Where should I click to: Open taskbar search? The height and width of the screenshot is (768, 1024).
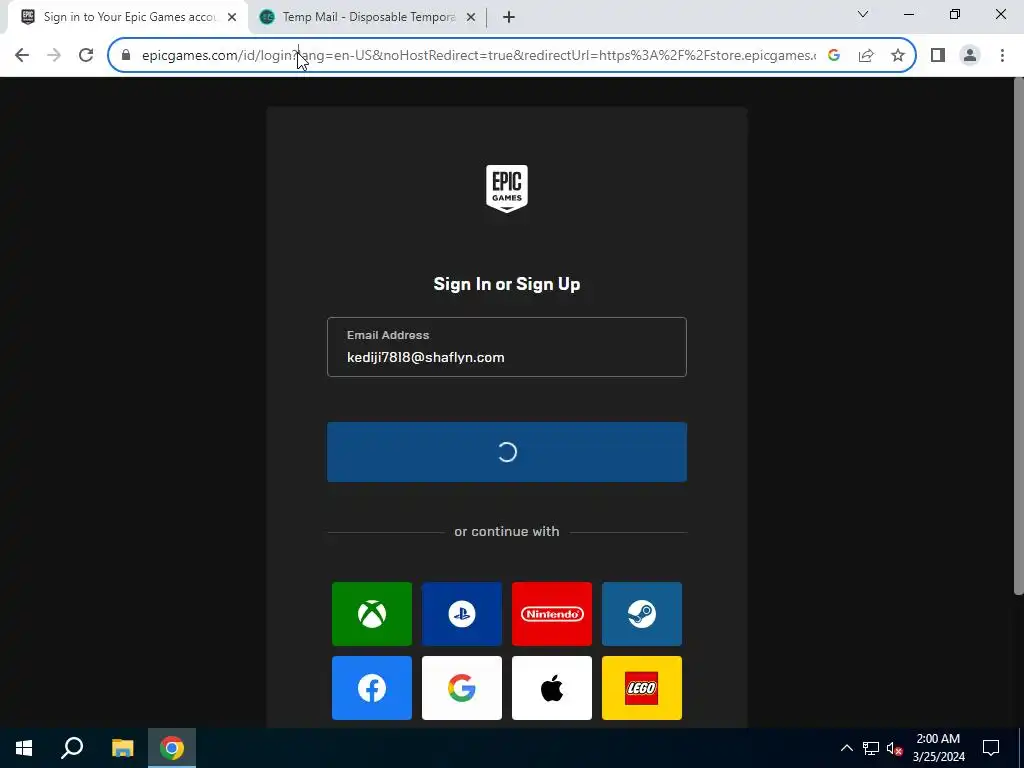coord(72,748)
